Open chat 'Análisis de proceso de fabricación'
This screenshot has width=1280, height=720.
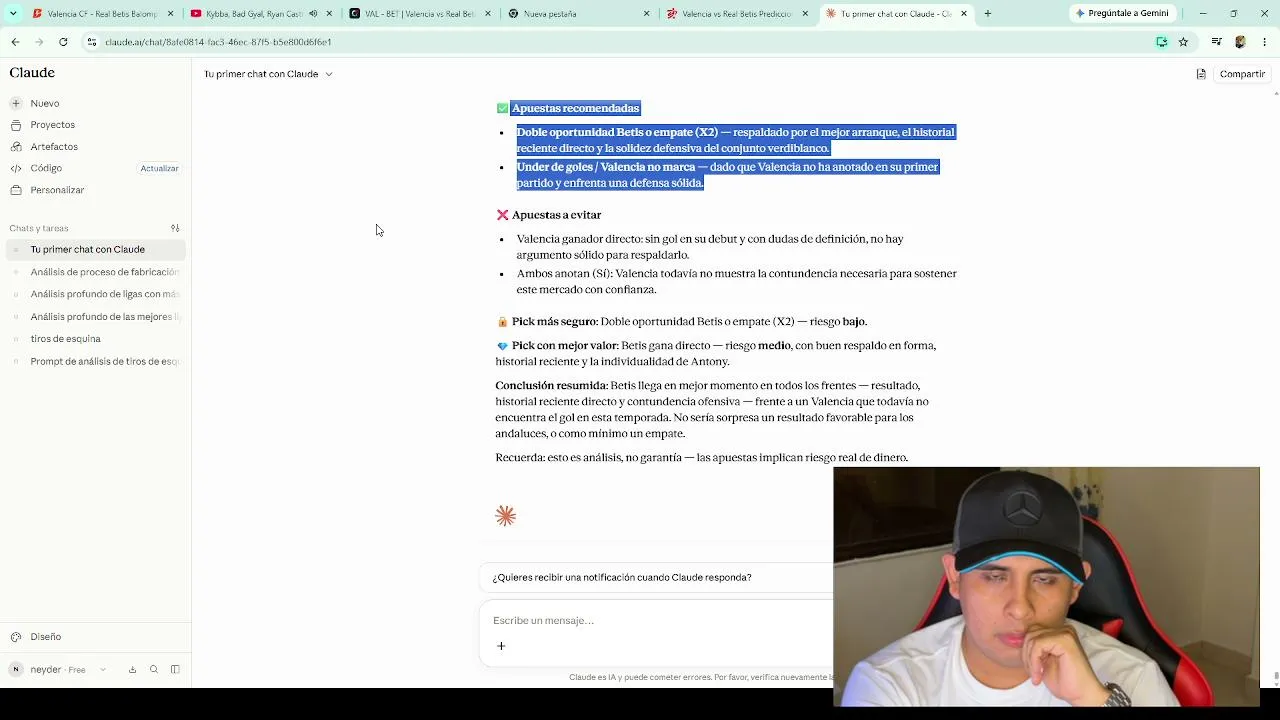click(x=95, y=272)
